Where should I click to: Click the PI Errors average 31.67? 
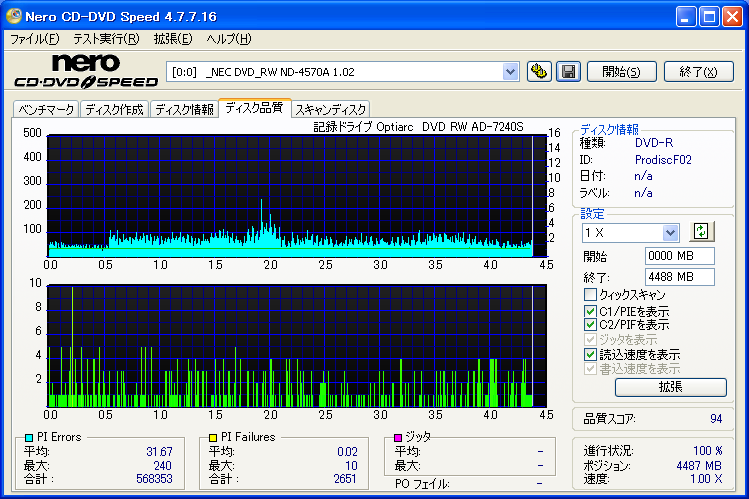160,452
